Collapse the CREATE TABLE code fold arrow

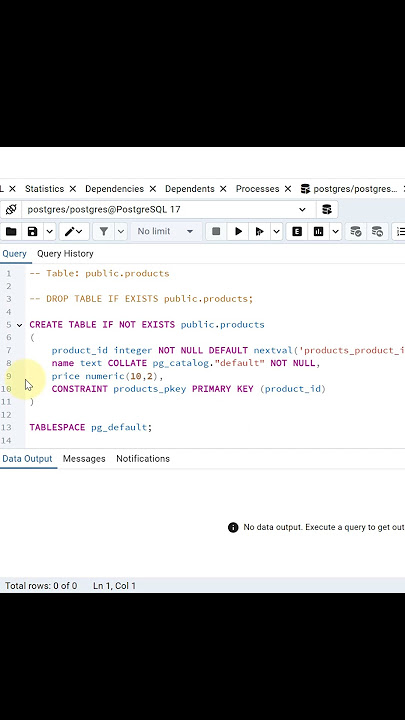pos(19,325)
